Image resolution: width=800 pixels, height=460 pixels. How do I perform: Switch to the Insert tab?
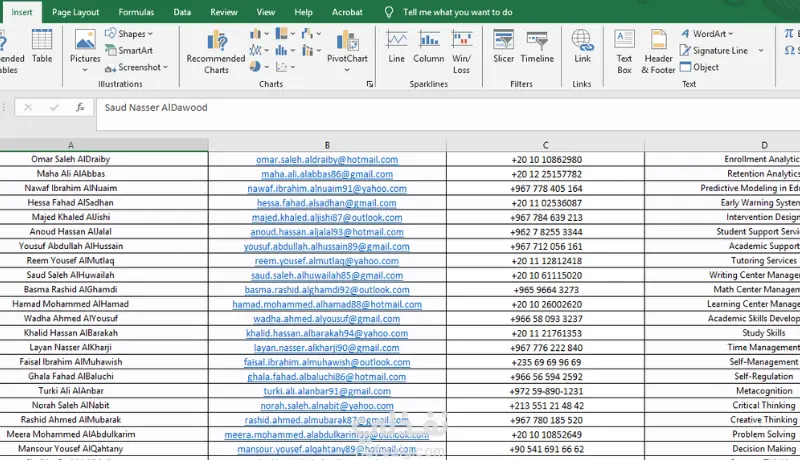[x=21, y=12]
